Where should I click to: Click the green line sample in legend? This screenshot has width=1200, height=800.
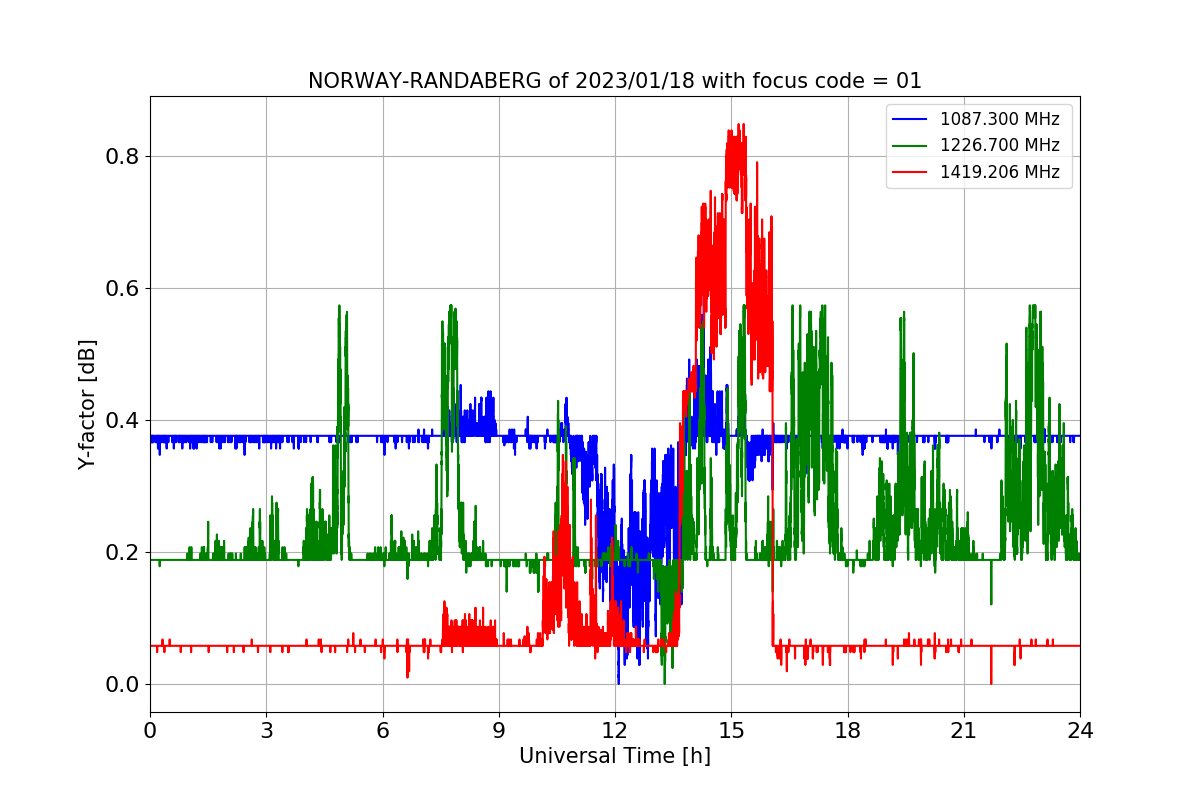pyautogui.click(x=911, y=145)
